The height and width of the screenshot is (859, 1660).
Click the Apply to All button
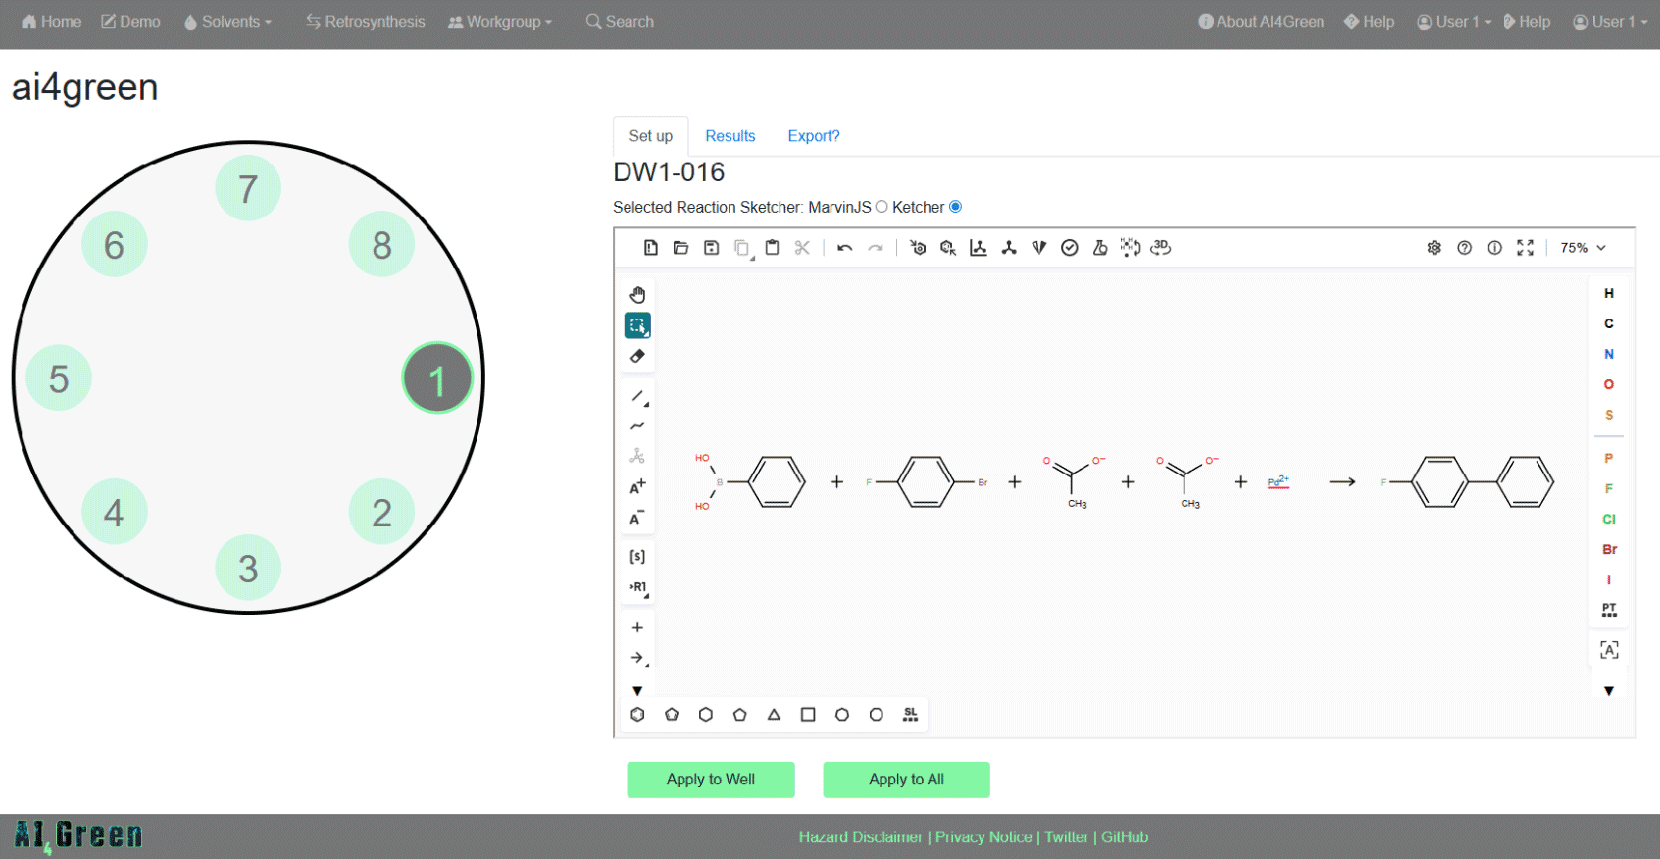[907, 780]
